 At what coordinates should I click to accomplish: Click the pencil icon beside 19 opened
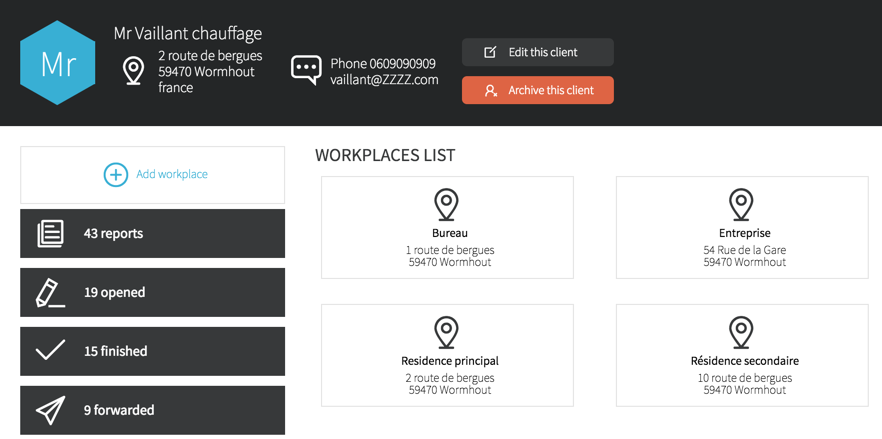pos(50,293)
